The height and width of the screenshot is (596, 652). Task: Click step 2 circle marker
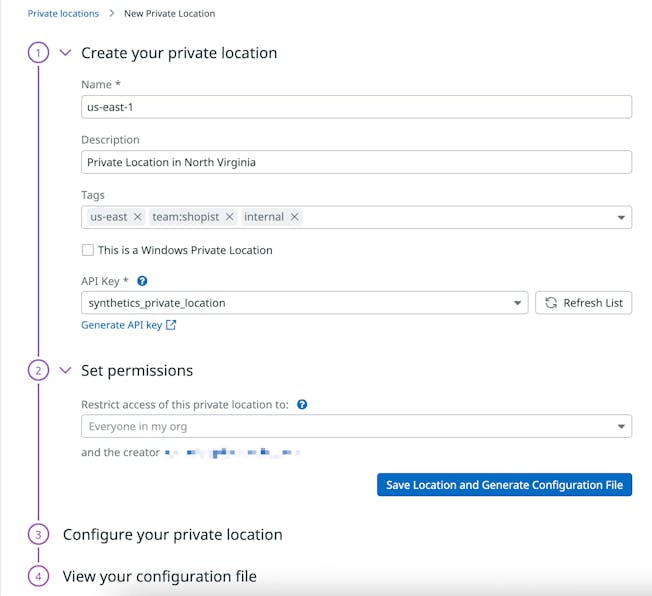click(x=38, y=370)
